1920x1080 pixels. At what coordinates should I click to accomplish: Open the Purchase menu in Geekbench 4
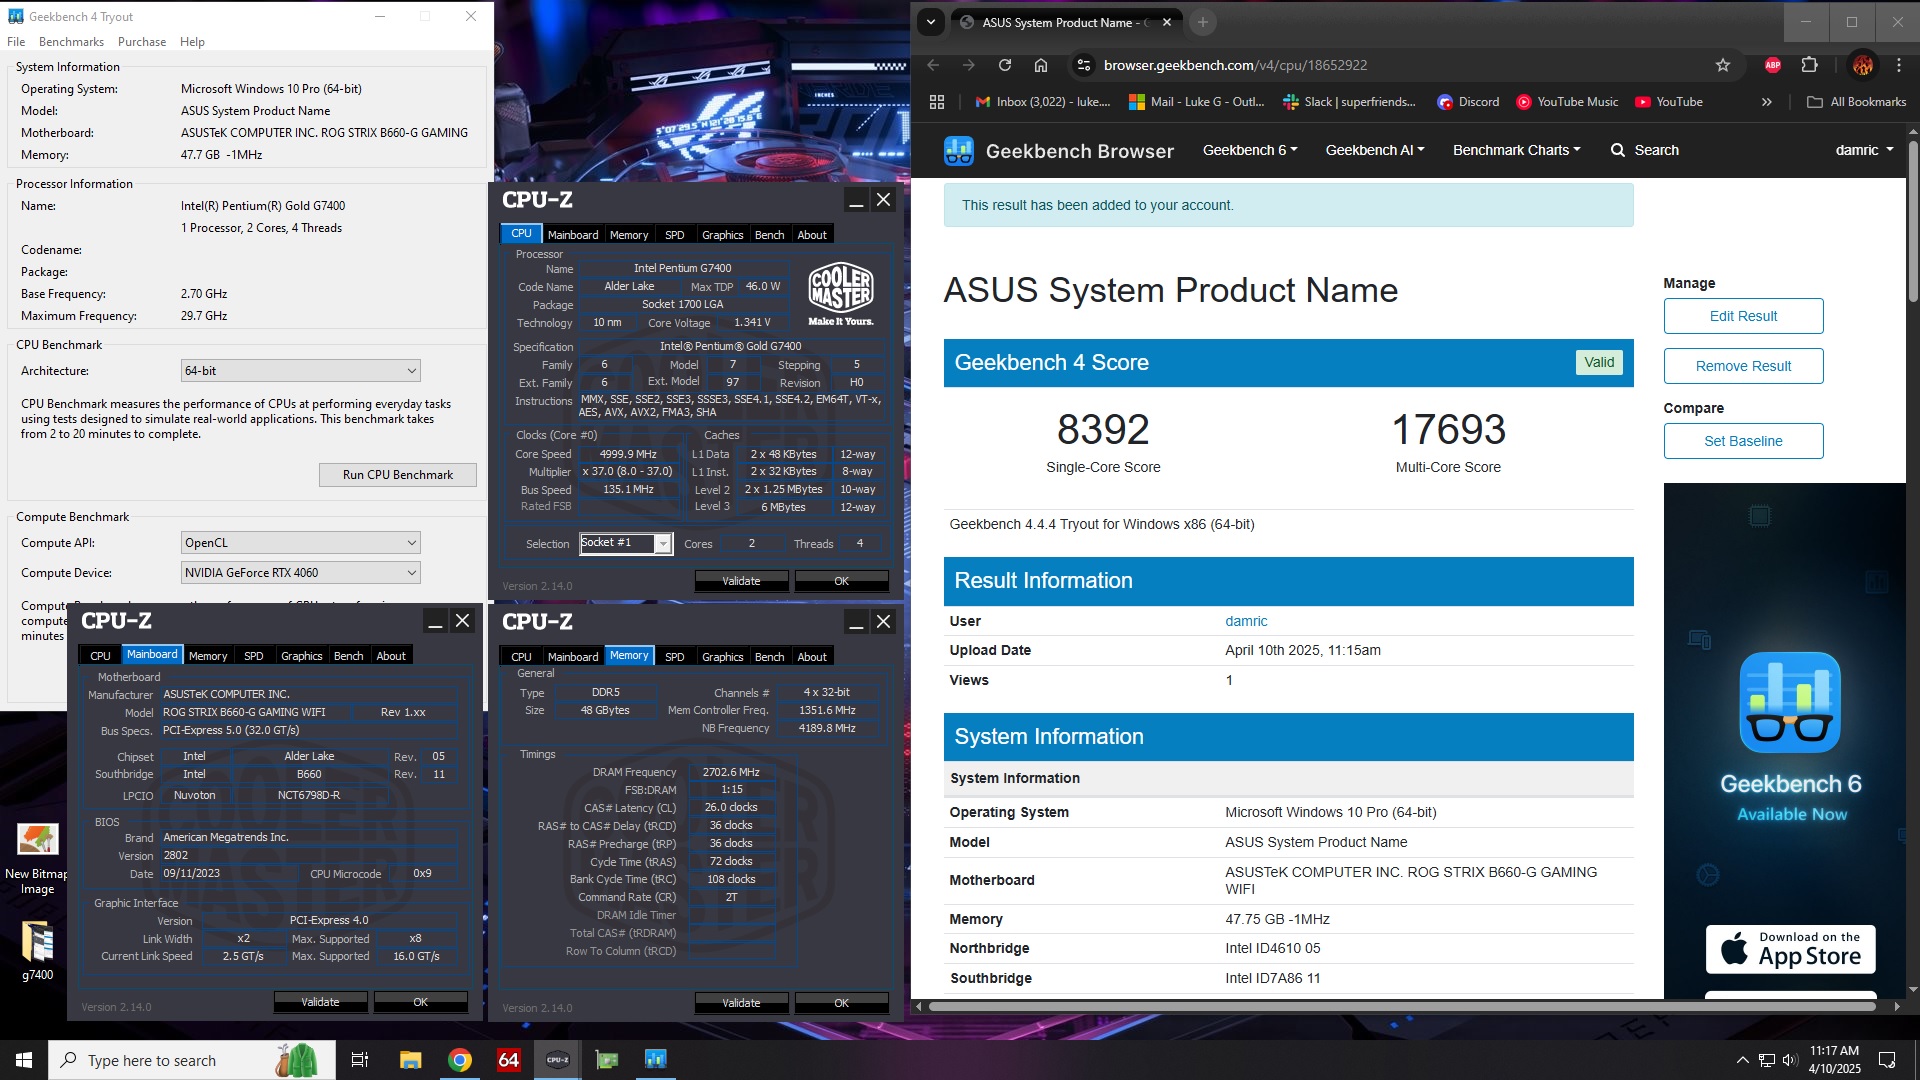[142, 42]
